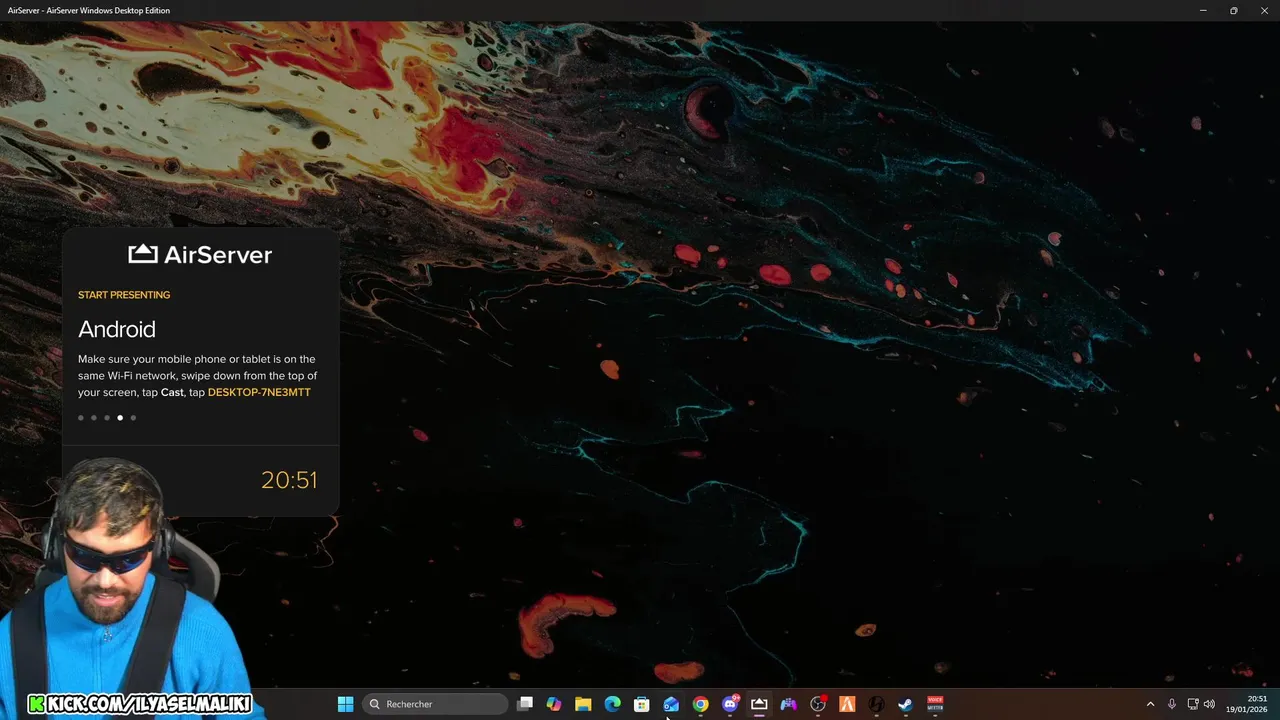Viewport: 1280px width, 720px height.
Task: Click the Android heading in AirServer panel
Action: tap(117, 329)
